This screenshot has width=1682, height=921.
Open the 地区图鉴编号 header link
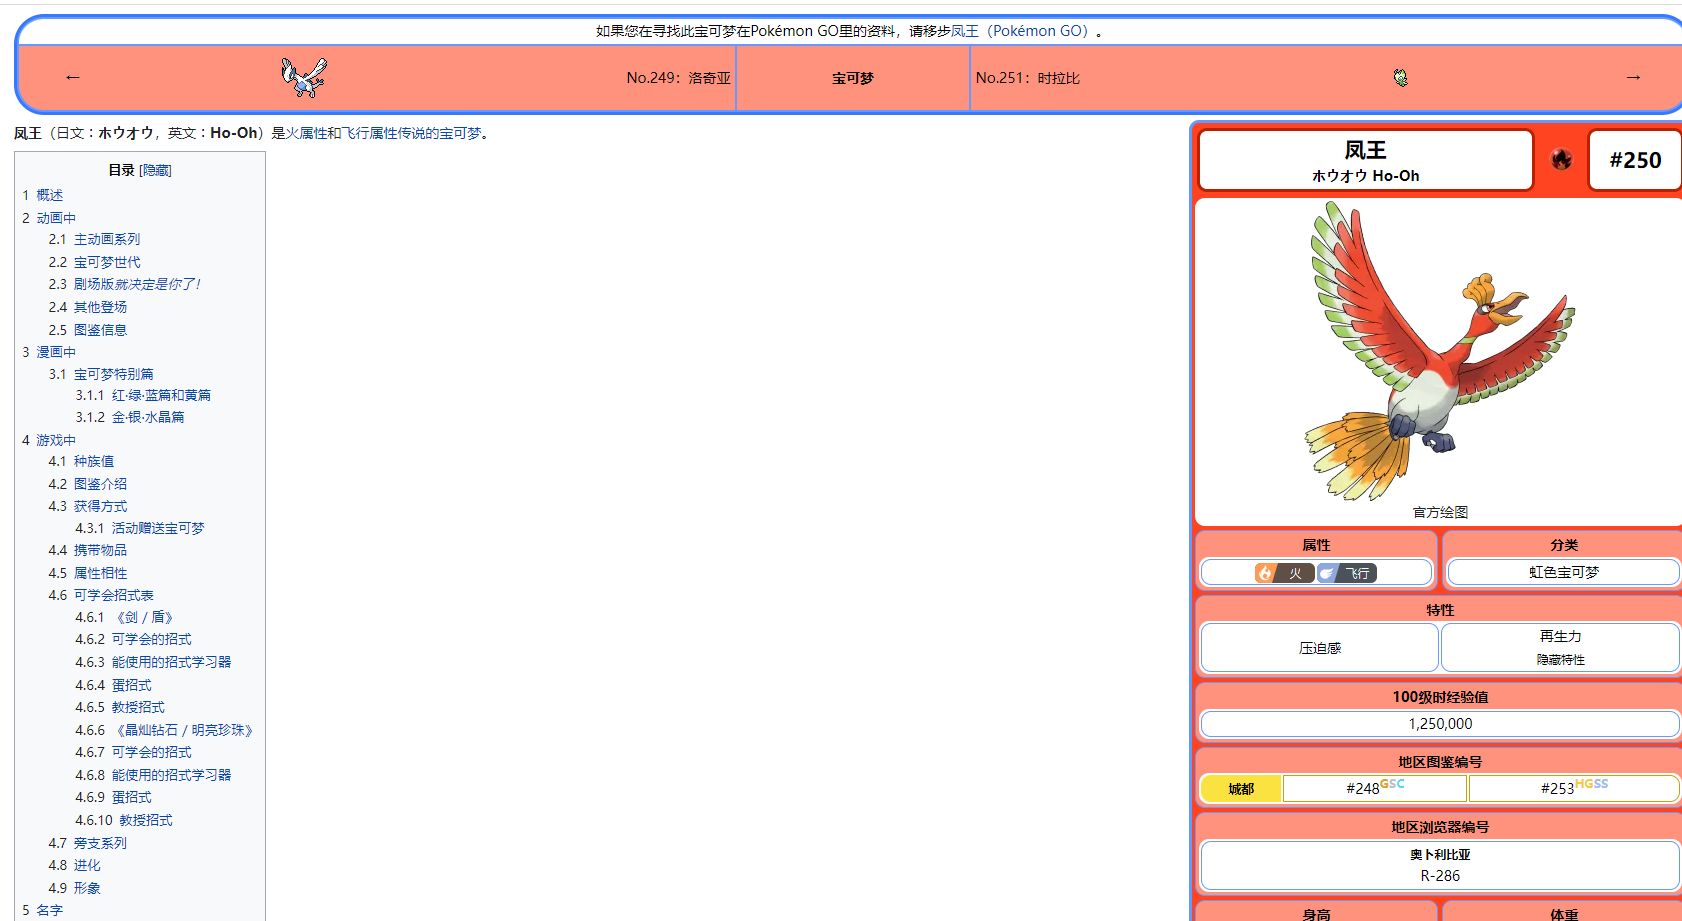pos(1440,762)
